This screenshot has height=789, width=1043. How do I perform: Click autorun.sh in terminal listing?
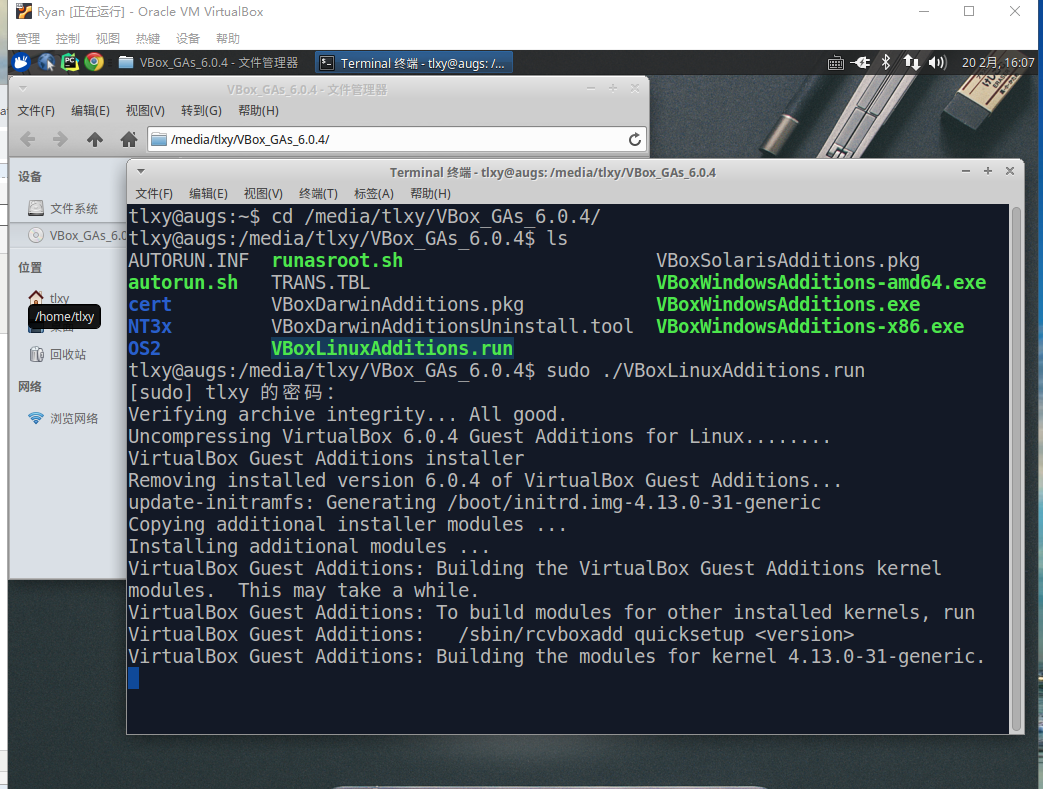[183, 282]
